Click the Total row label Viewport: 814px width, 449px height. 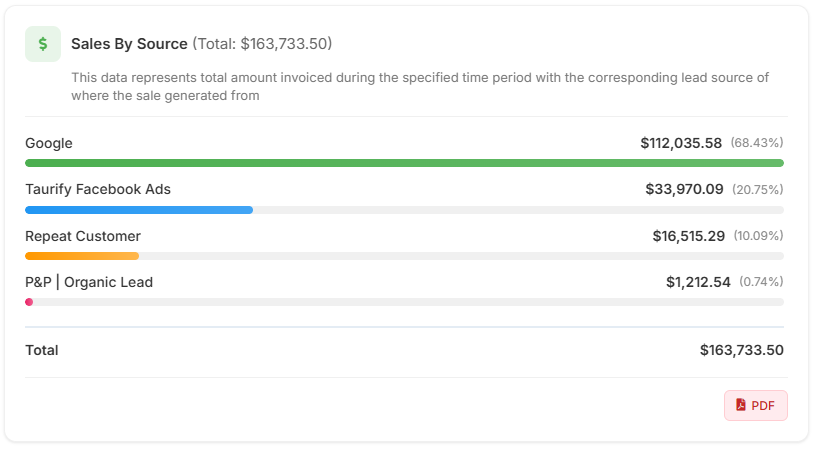pyautogui.click(x=42, y=350)
